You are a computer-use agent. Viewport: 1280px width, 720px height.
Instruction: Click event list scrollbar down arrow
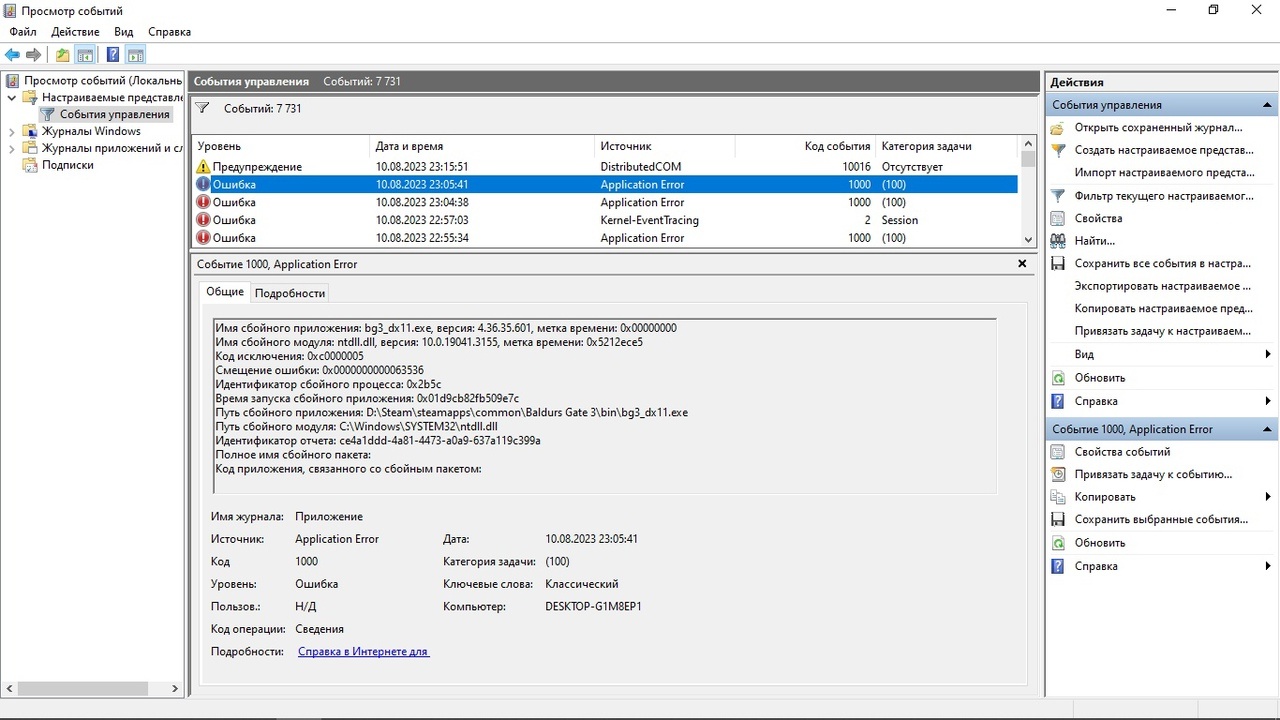1028,240
